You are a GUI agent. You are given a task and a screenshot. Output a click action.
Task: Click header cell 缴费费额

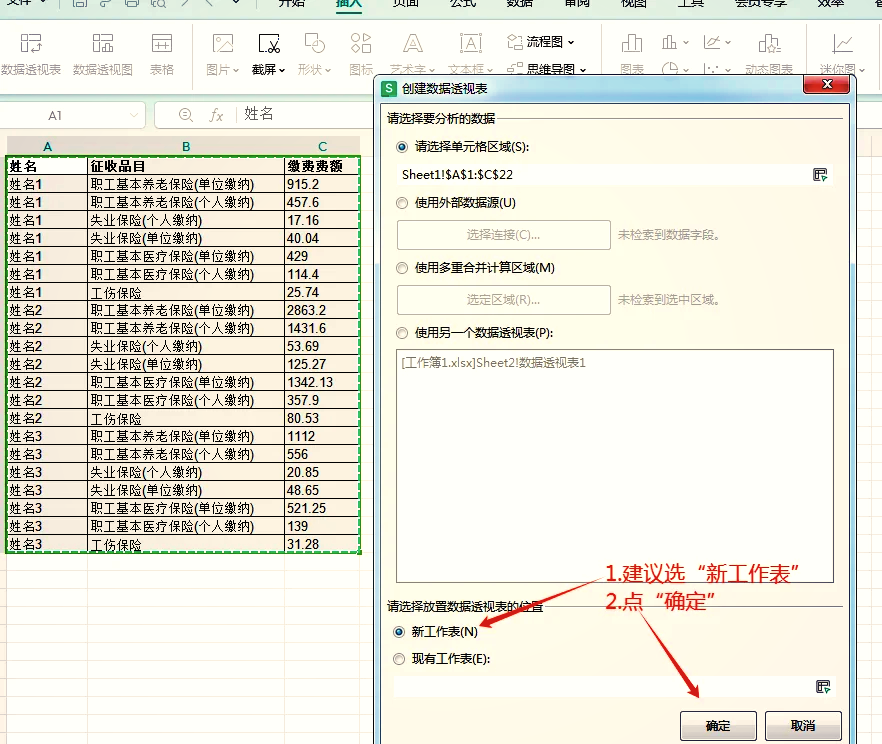coord(322,166)
